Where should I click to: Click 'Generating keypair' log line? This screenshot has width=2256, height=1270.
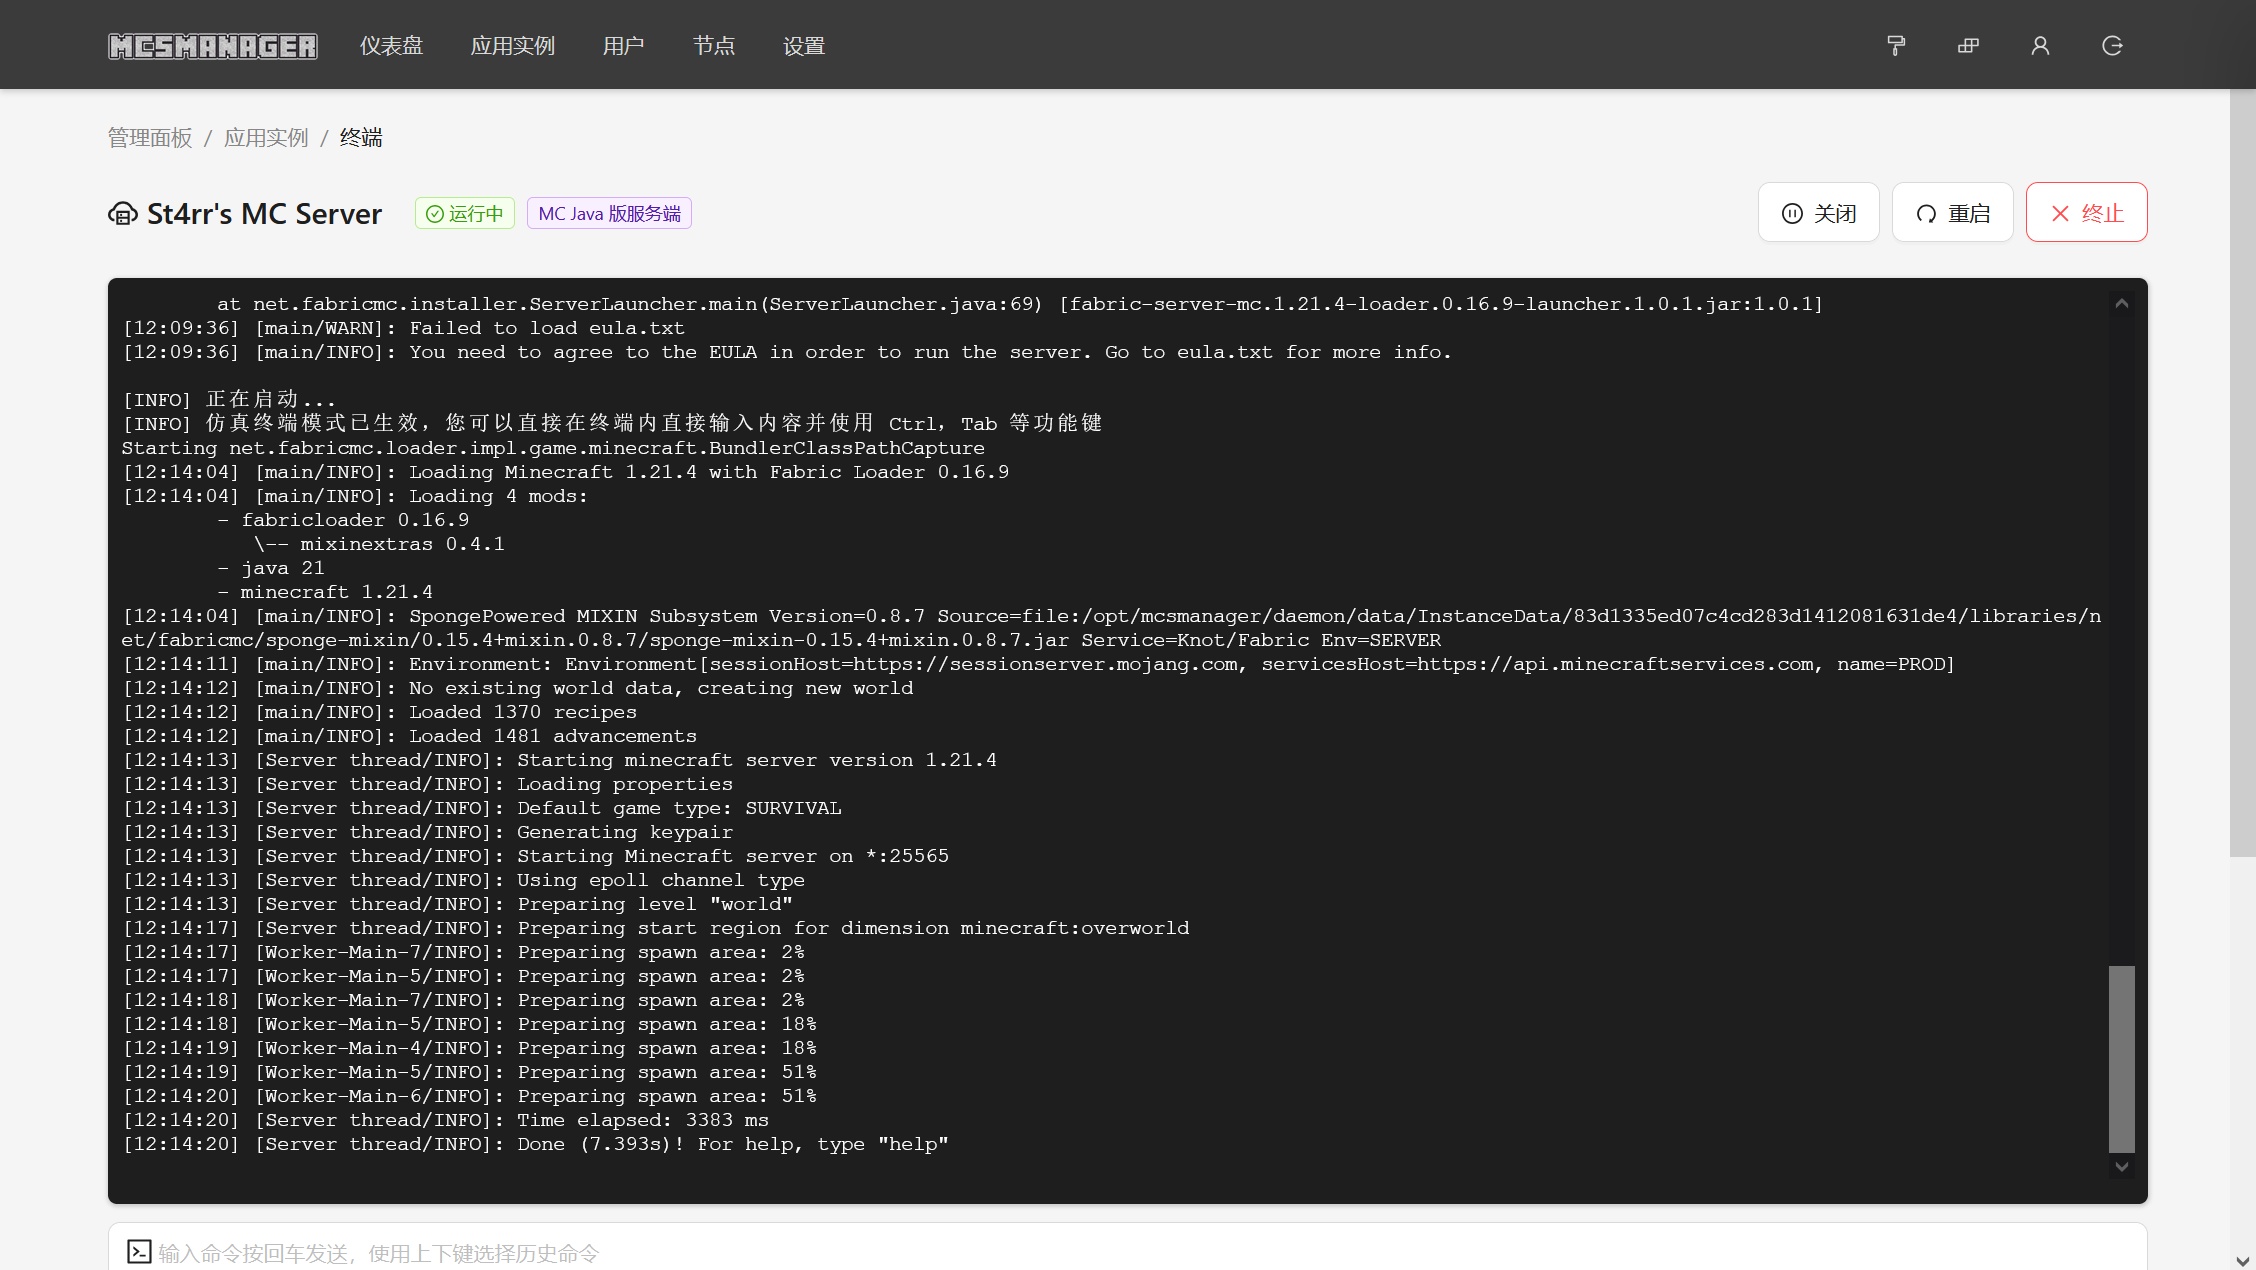tap(427, 832)
